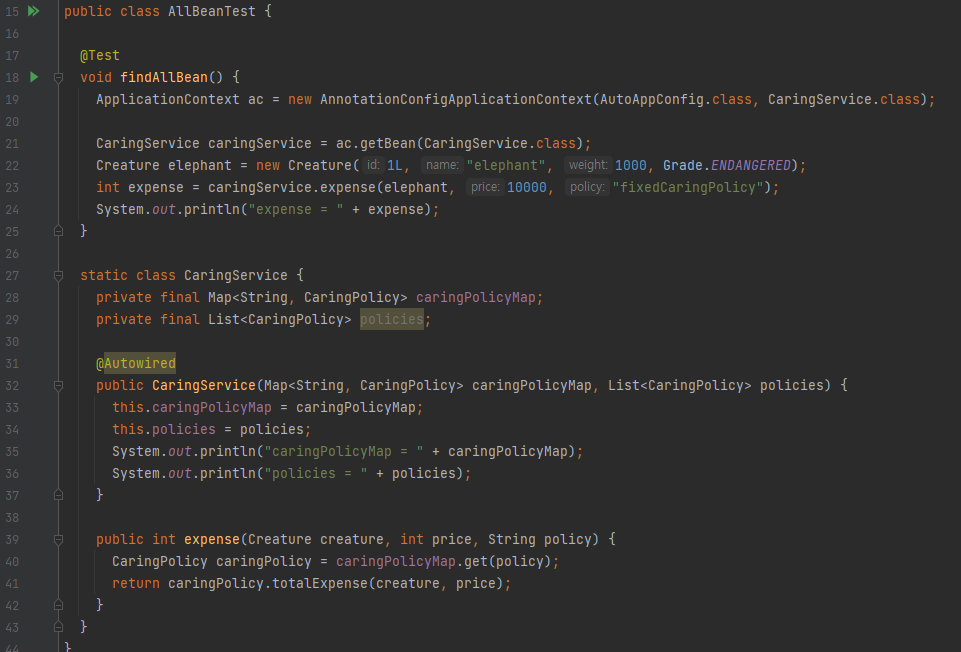This screenshot has height=652, width=961.
Task: Click the ENDANGERED enum constant
Action: [751, 165]
